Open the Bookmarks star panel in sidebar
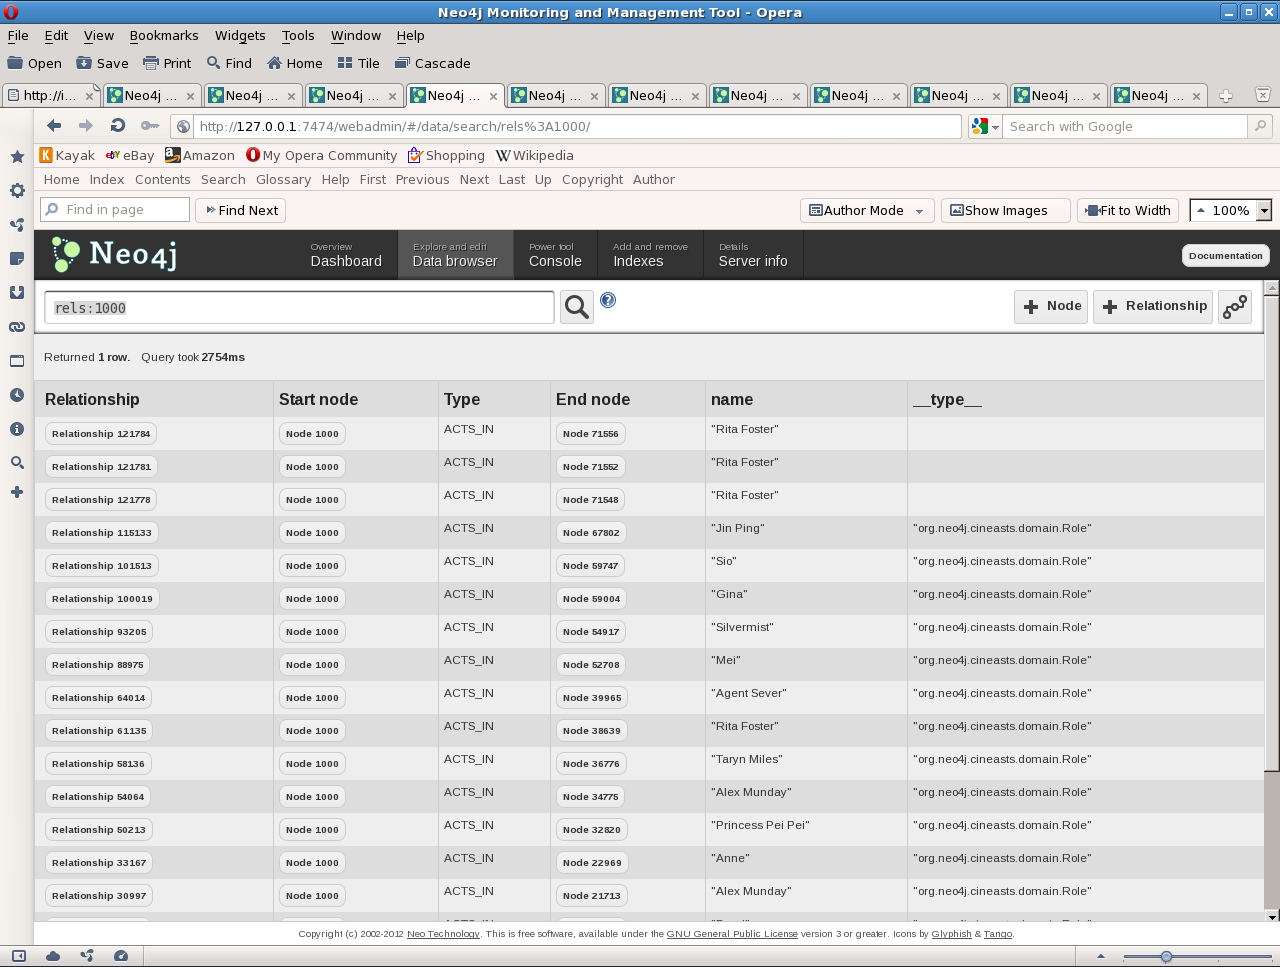 coord(17,157)
